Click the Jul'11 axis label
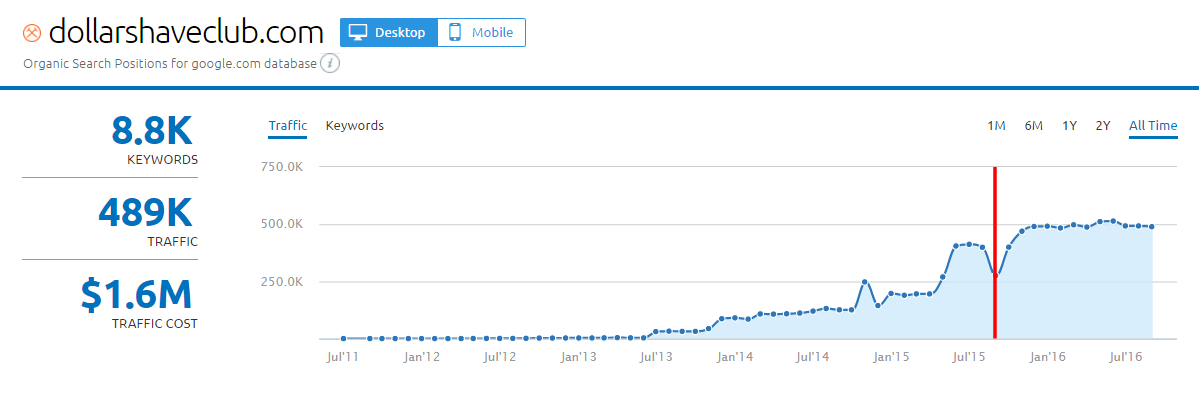Image resolution: width=1199 pixels, height=417 pixels. pyautogui.click(x=343, y=357)
